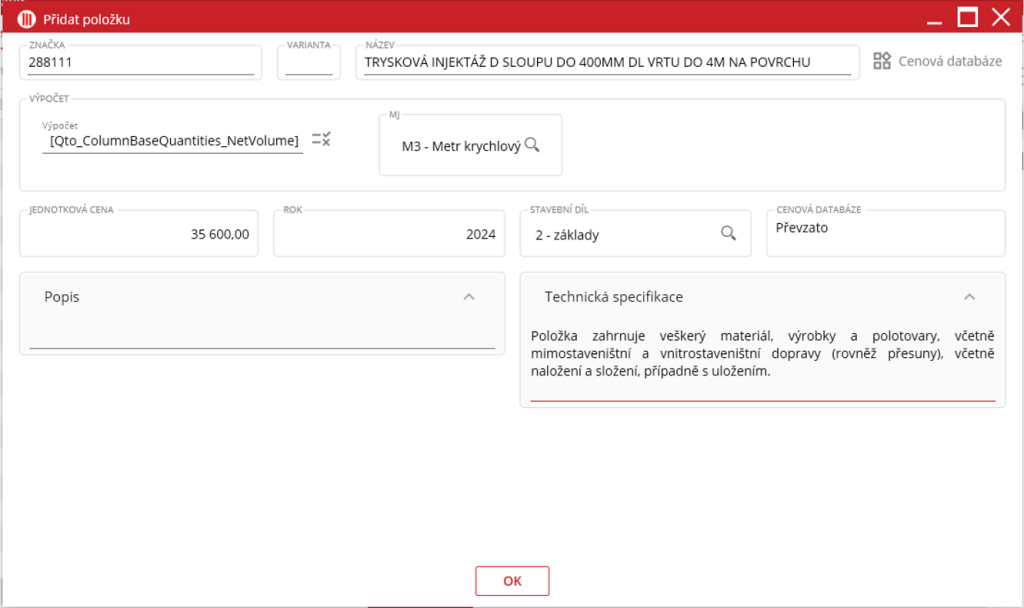Click the Cenová databáze link label

[949, 61]
